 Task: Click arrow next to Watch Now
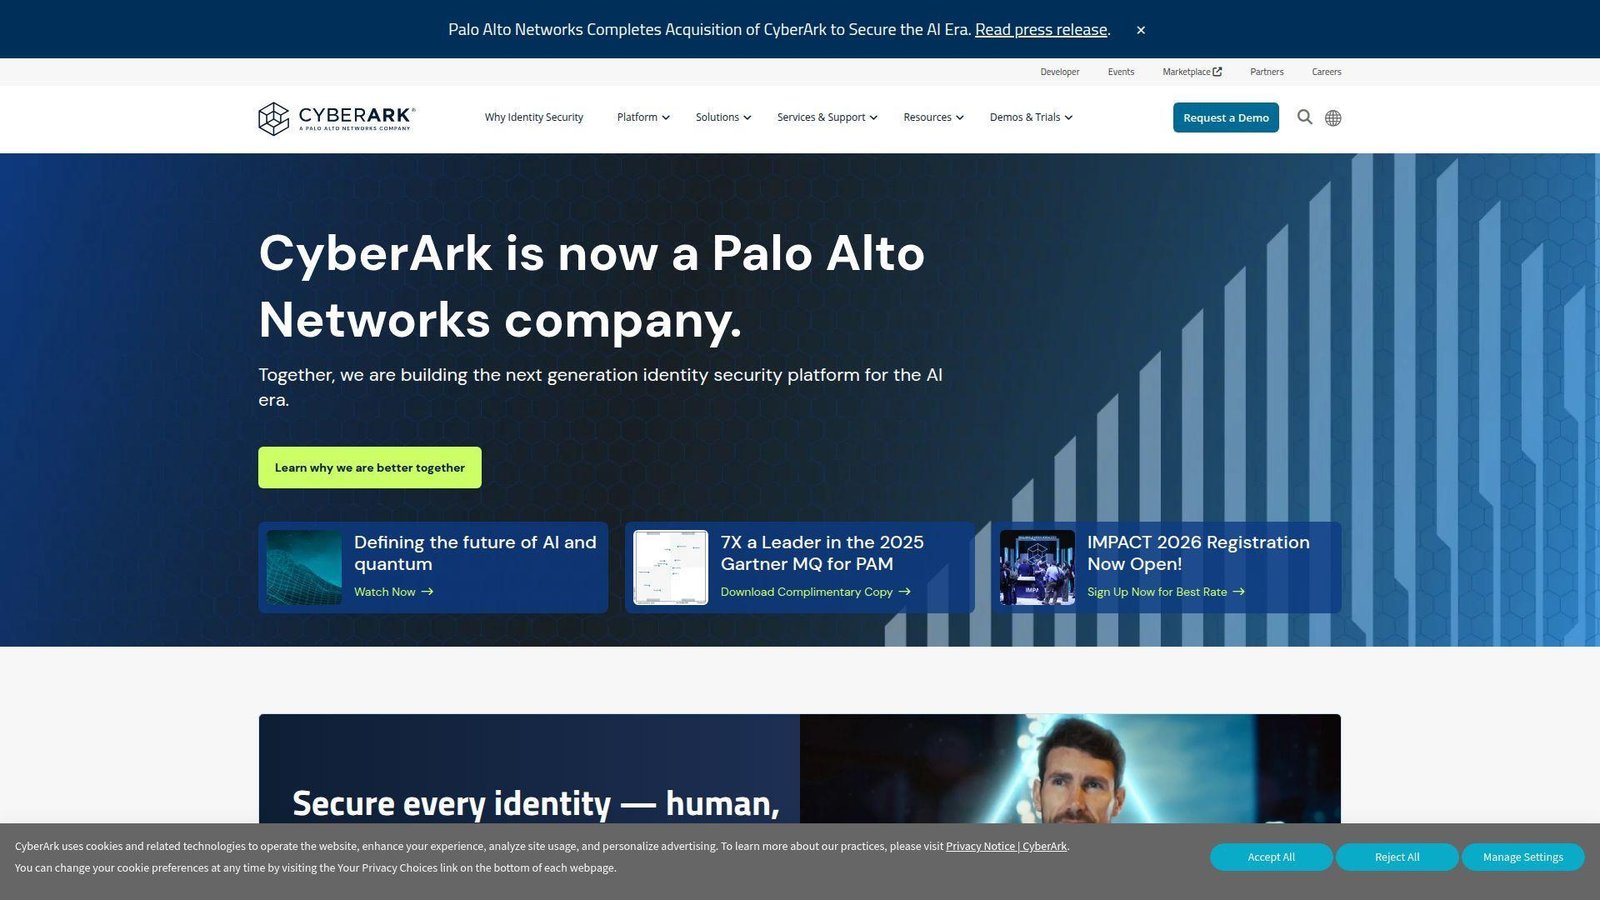[427, 592]
